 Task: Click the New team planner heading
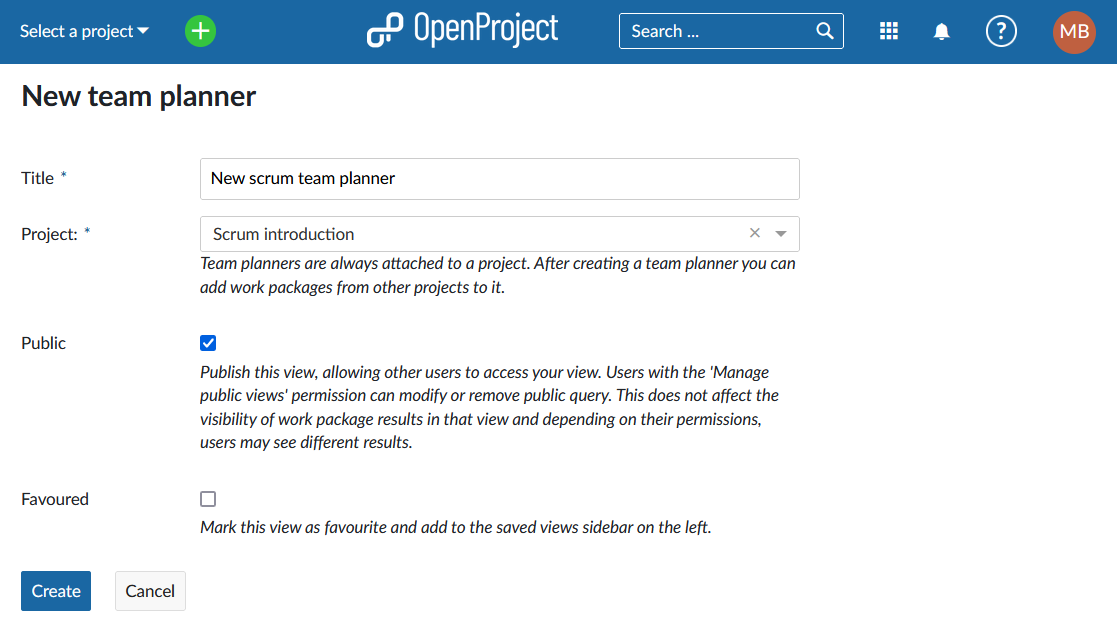(139, 96)
